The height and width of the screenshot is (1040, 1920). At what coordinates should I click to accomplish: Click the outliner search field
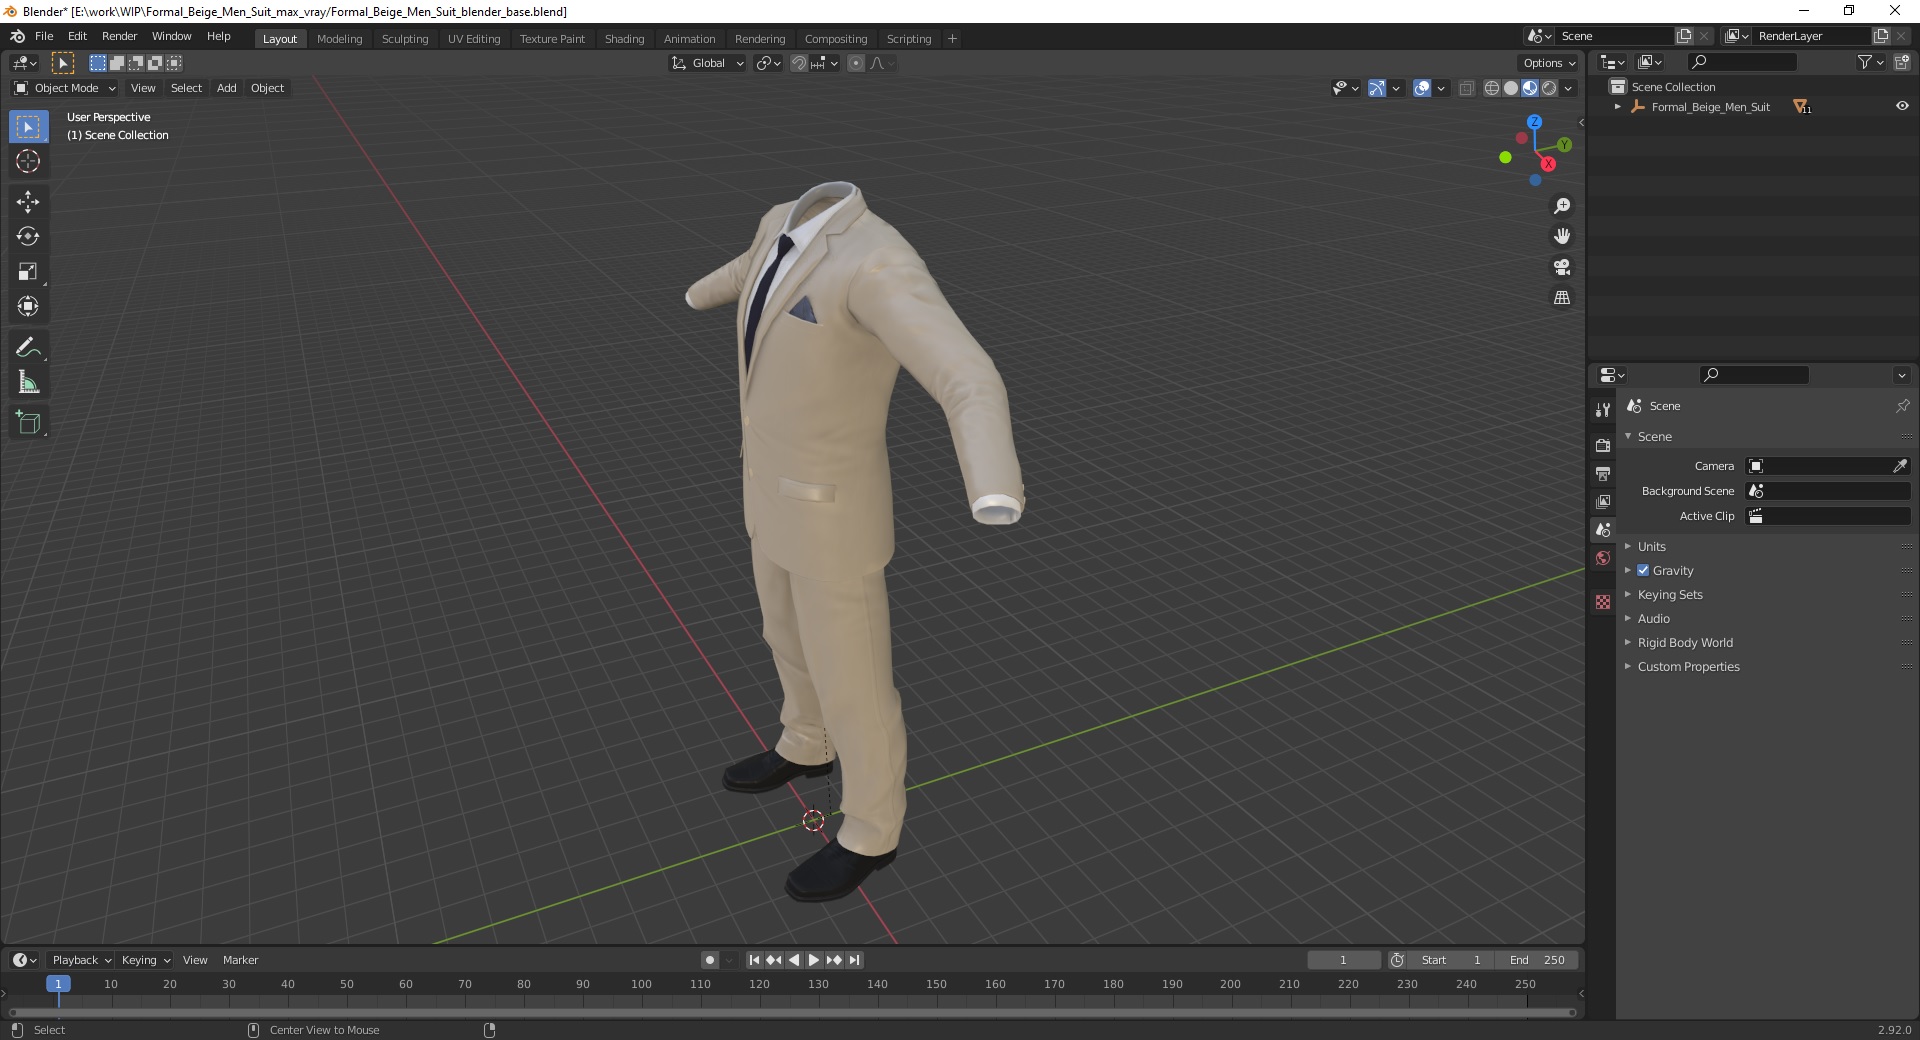pyautogui.click(x=1742, y=62)
